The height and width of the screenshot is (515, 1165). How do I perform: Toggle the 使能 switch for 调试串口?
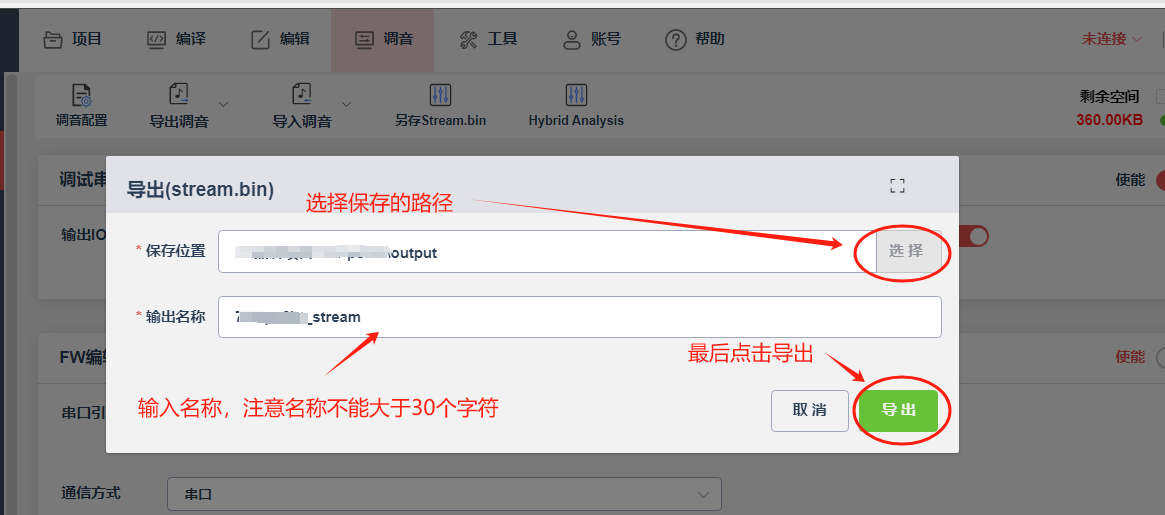[x=1160, y=179]
